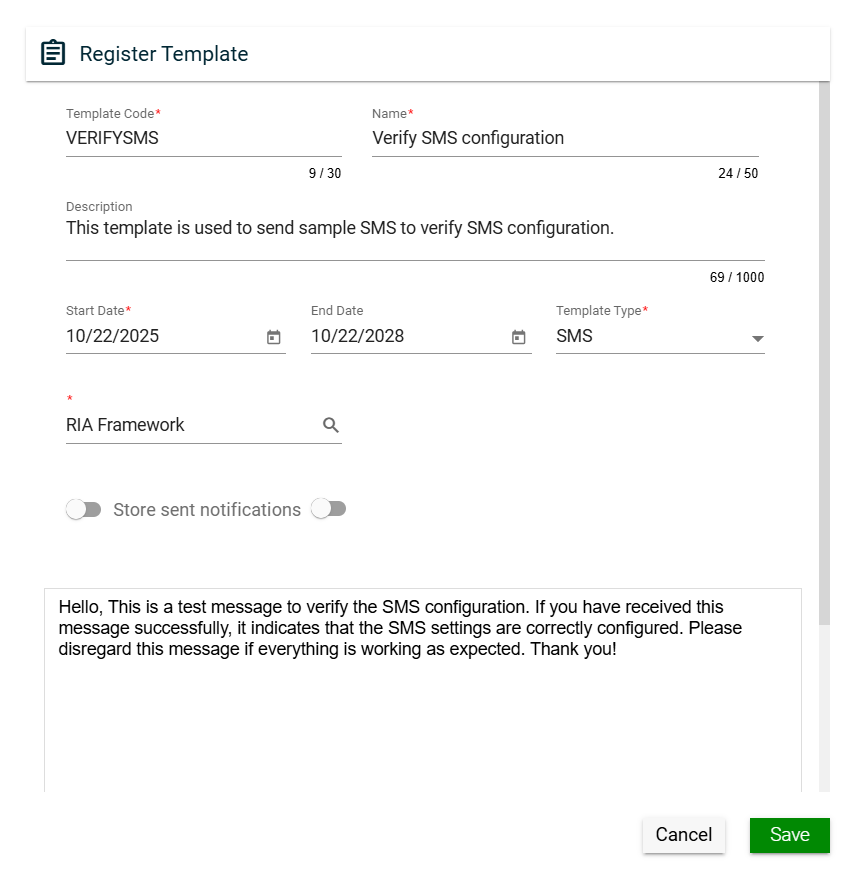Click the search magnifier in RIA Framework field
Screen dimensions: 857x873
pyautogui.click(x=331, y=425)
